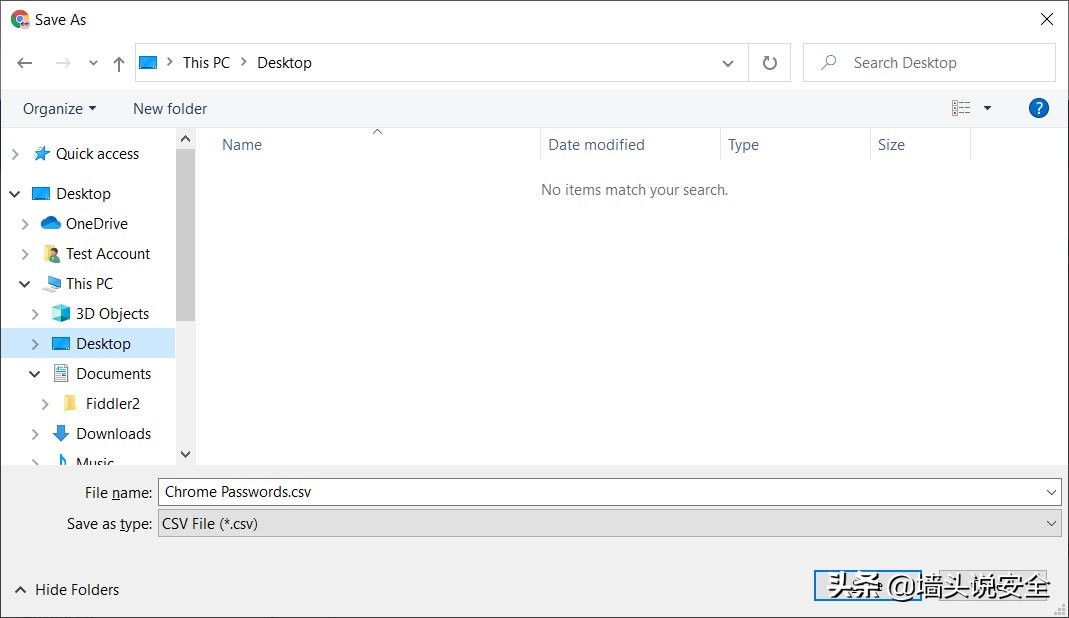The height and width of the screenshot is (618, 1069).
Task: Collapse This PC tree node
Action: [x=25, y=284]
